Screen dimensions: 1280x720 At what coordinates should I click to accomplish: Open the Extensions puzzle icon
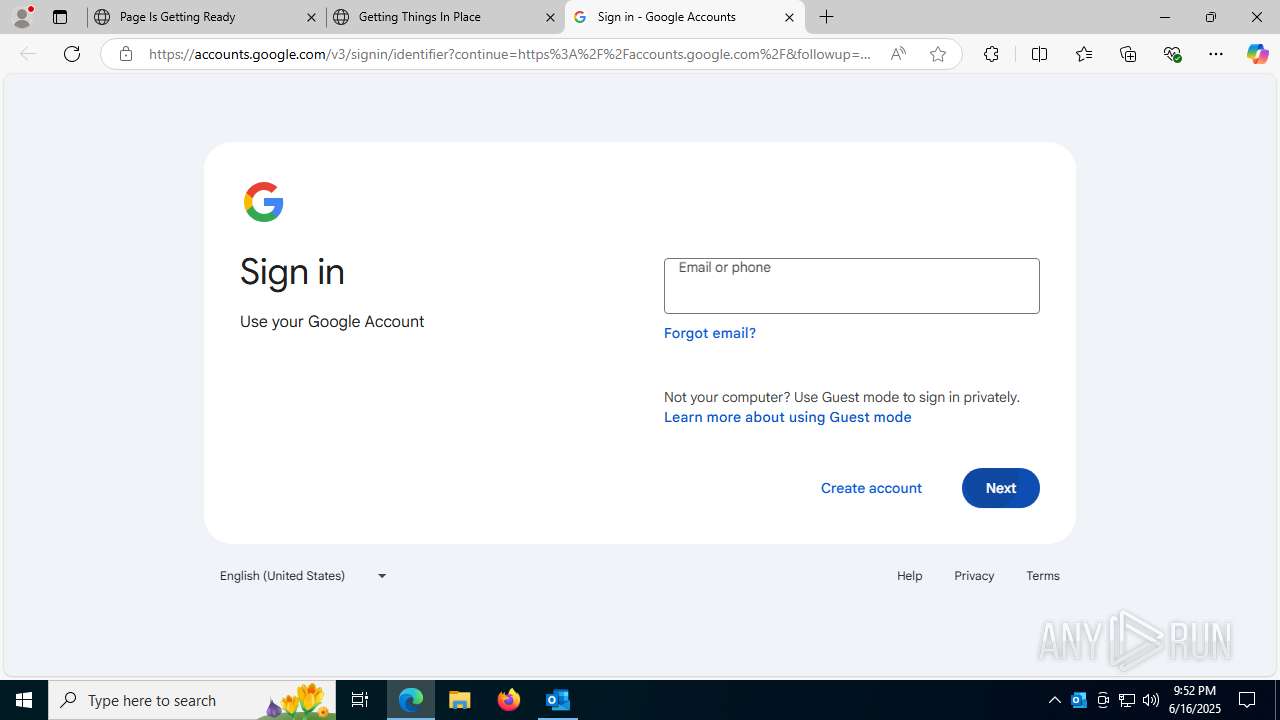991,54
